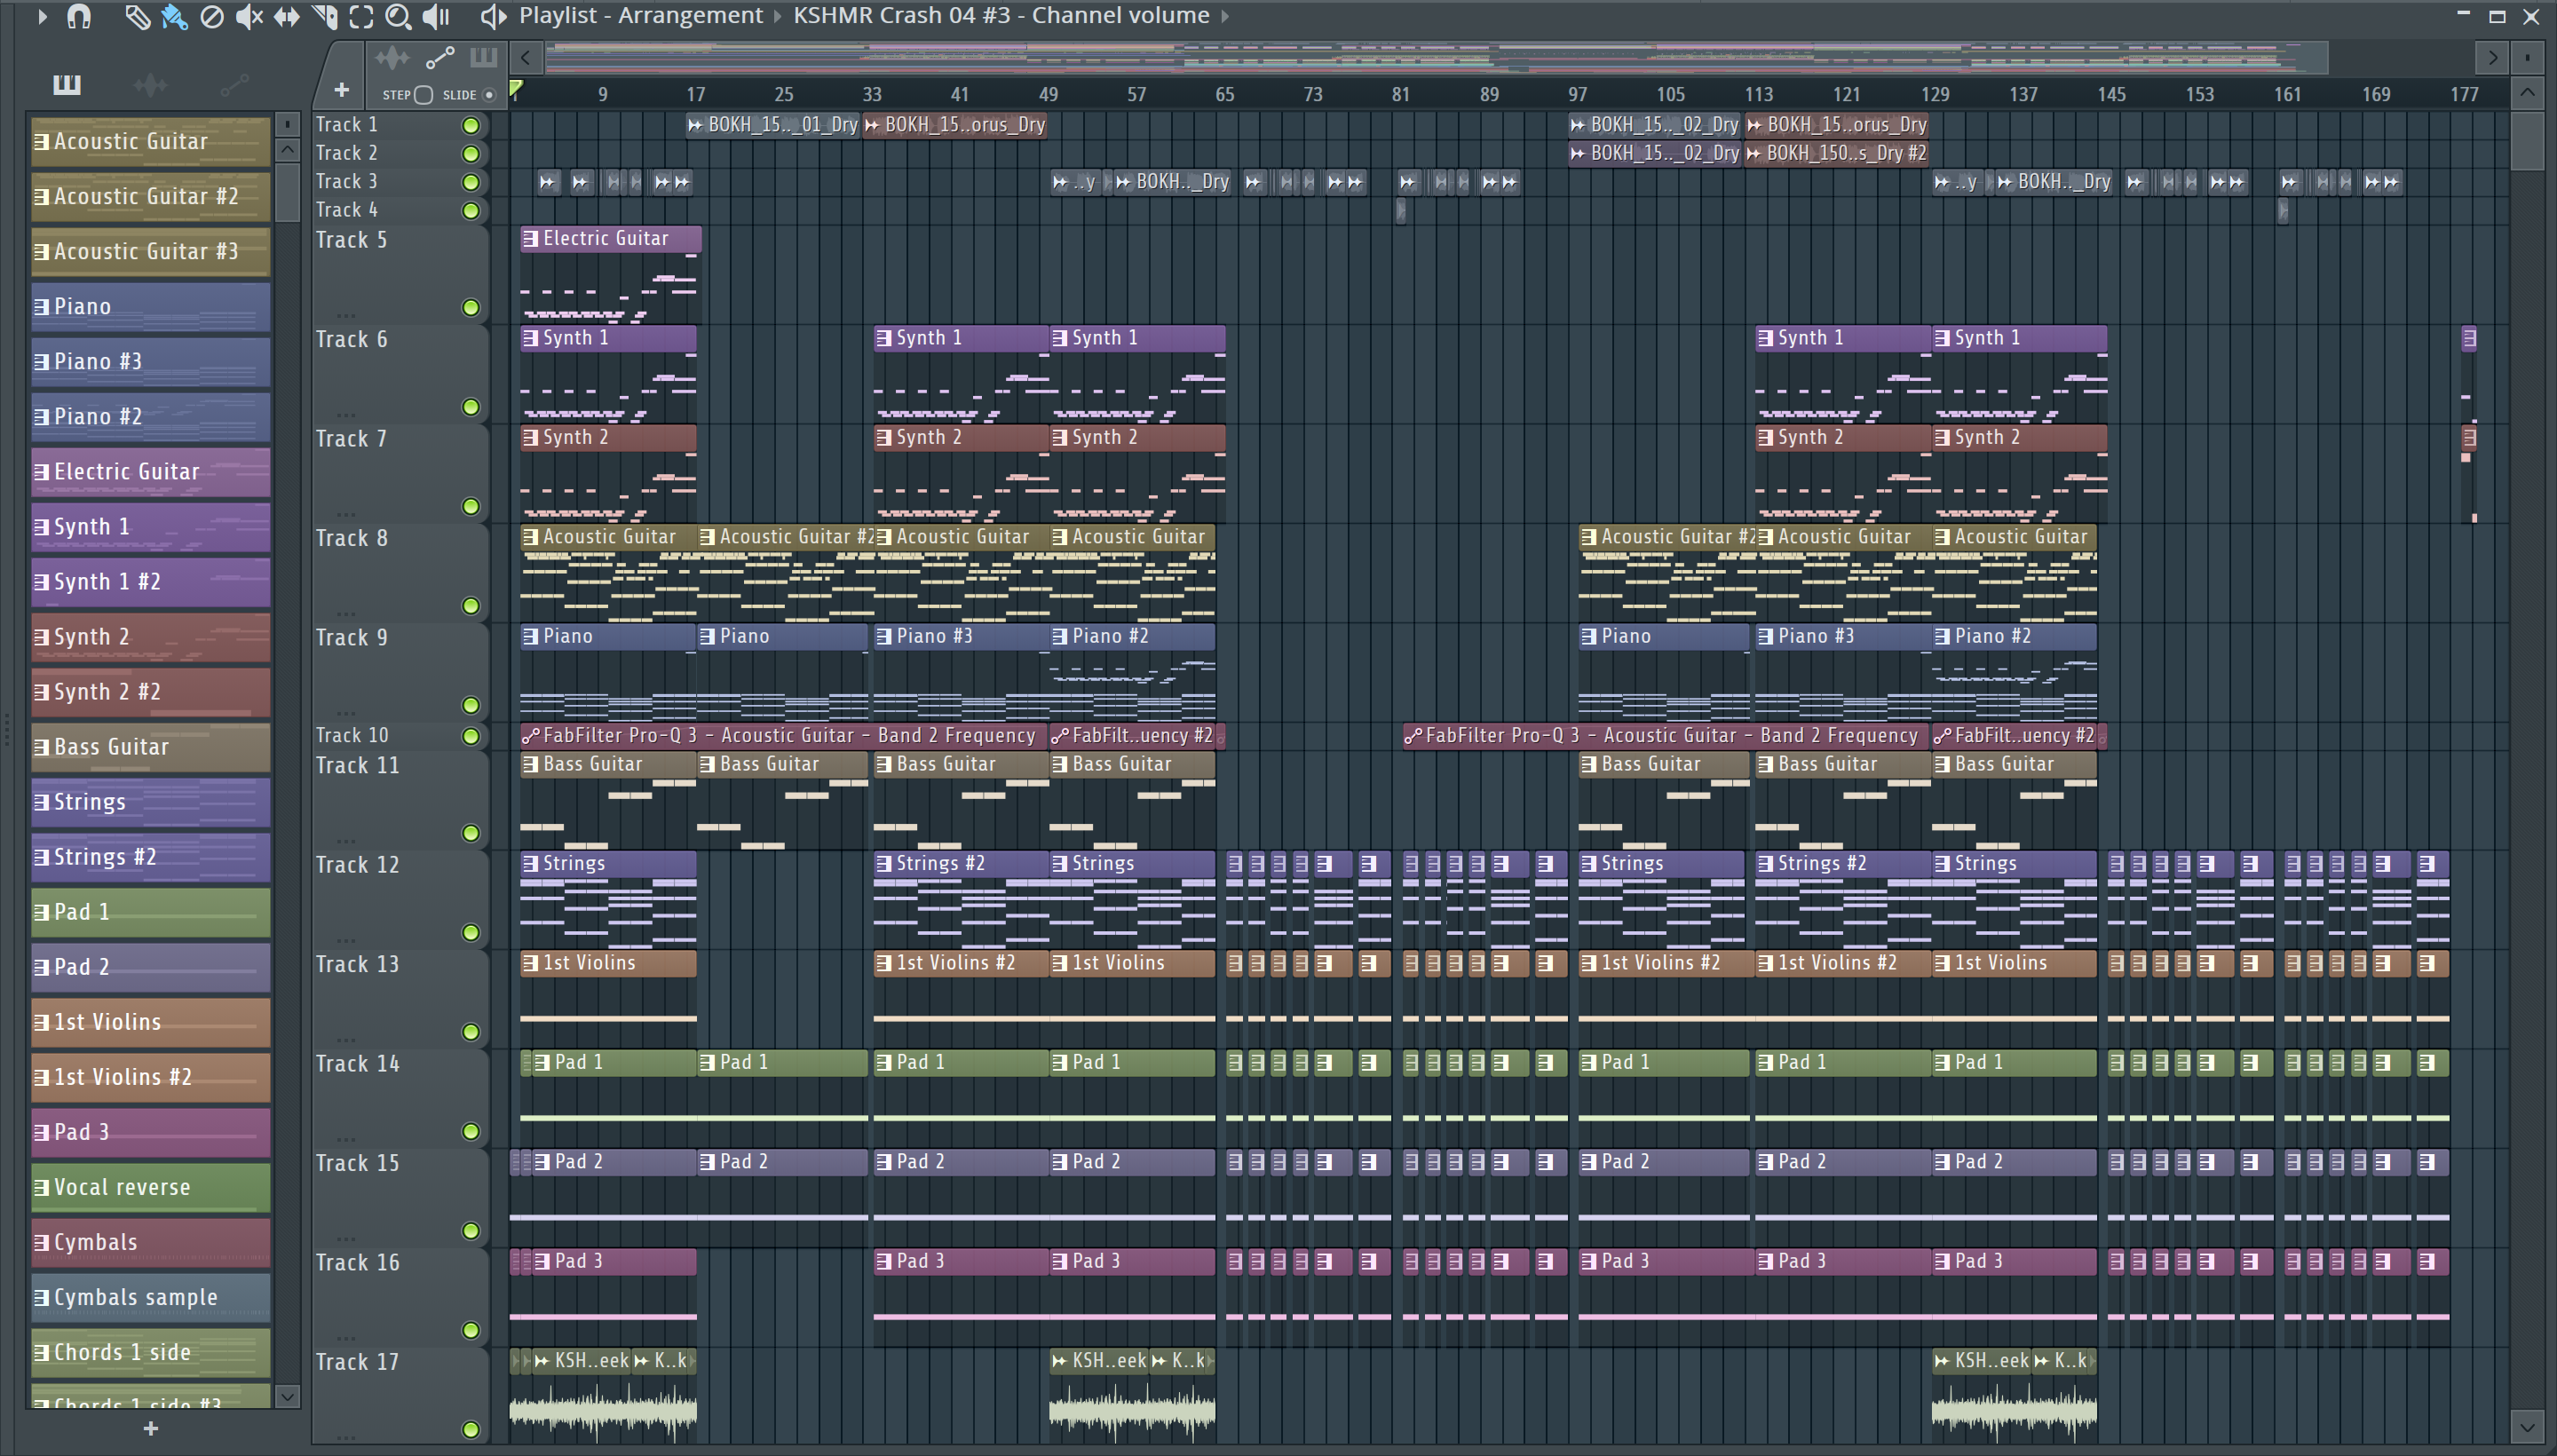Viewport: 2557px width, 1456px height.
Task: Open Track 11 options dots
Action: pyautogui.click(x=346, y=841)
